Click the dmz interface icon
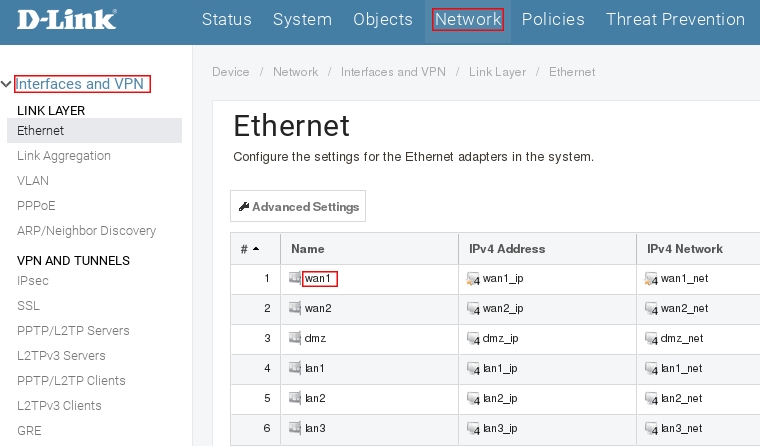Image resolution: width=760 pixels, height=446 pixels. pos(295,338)
